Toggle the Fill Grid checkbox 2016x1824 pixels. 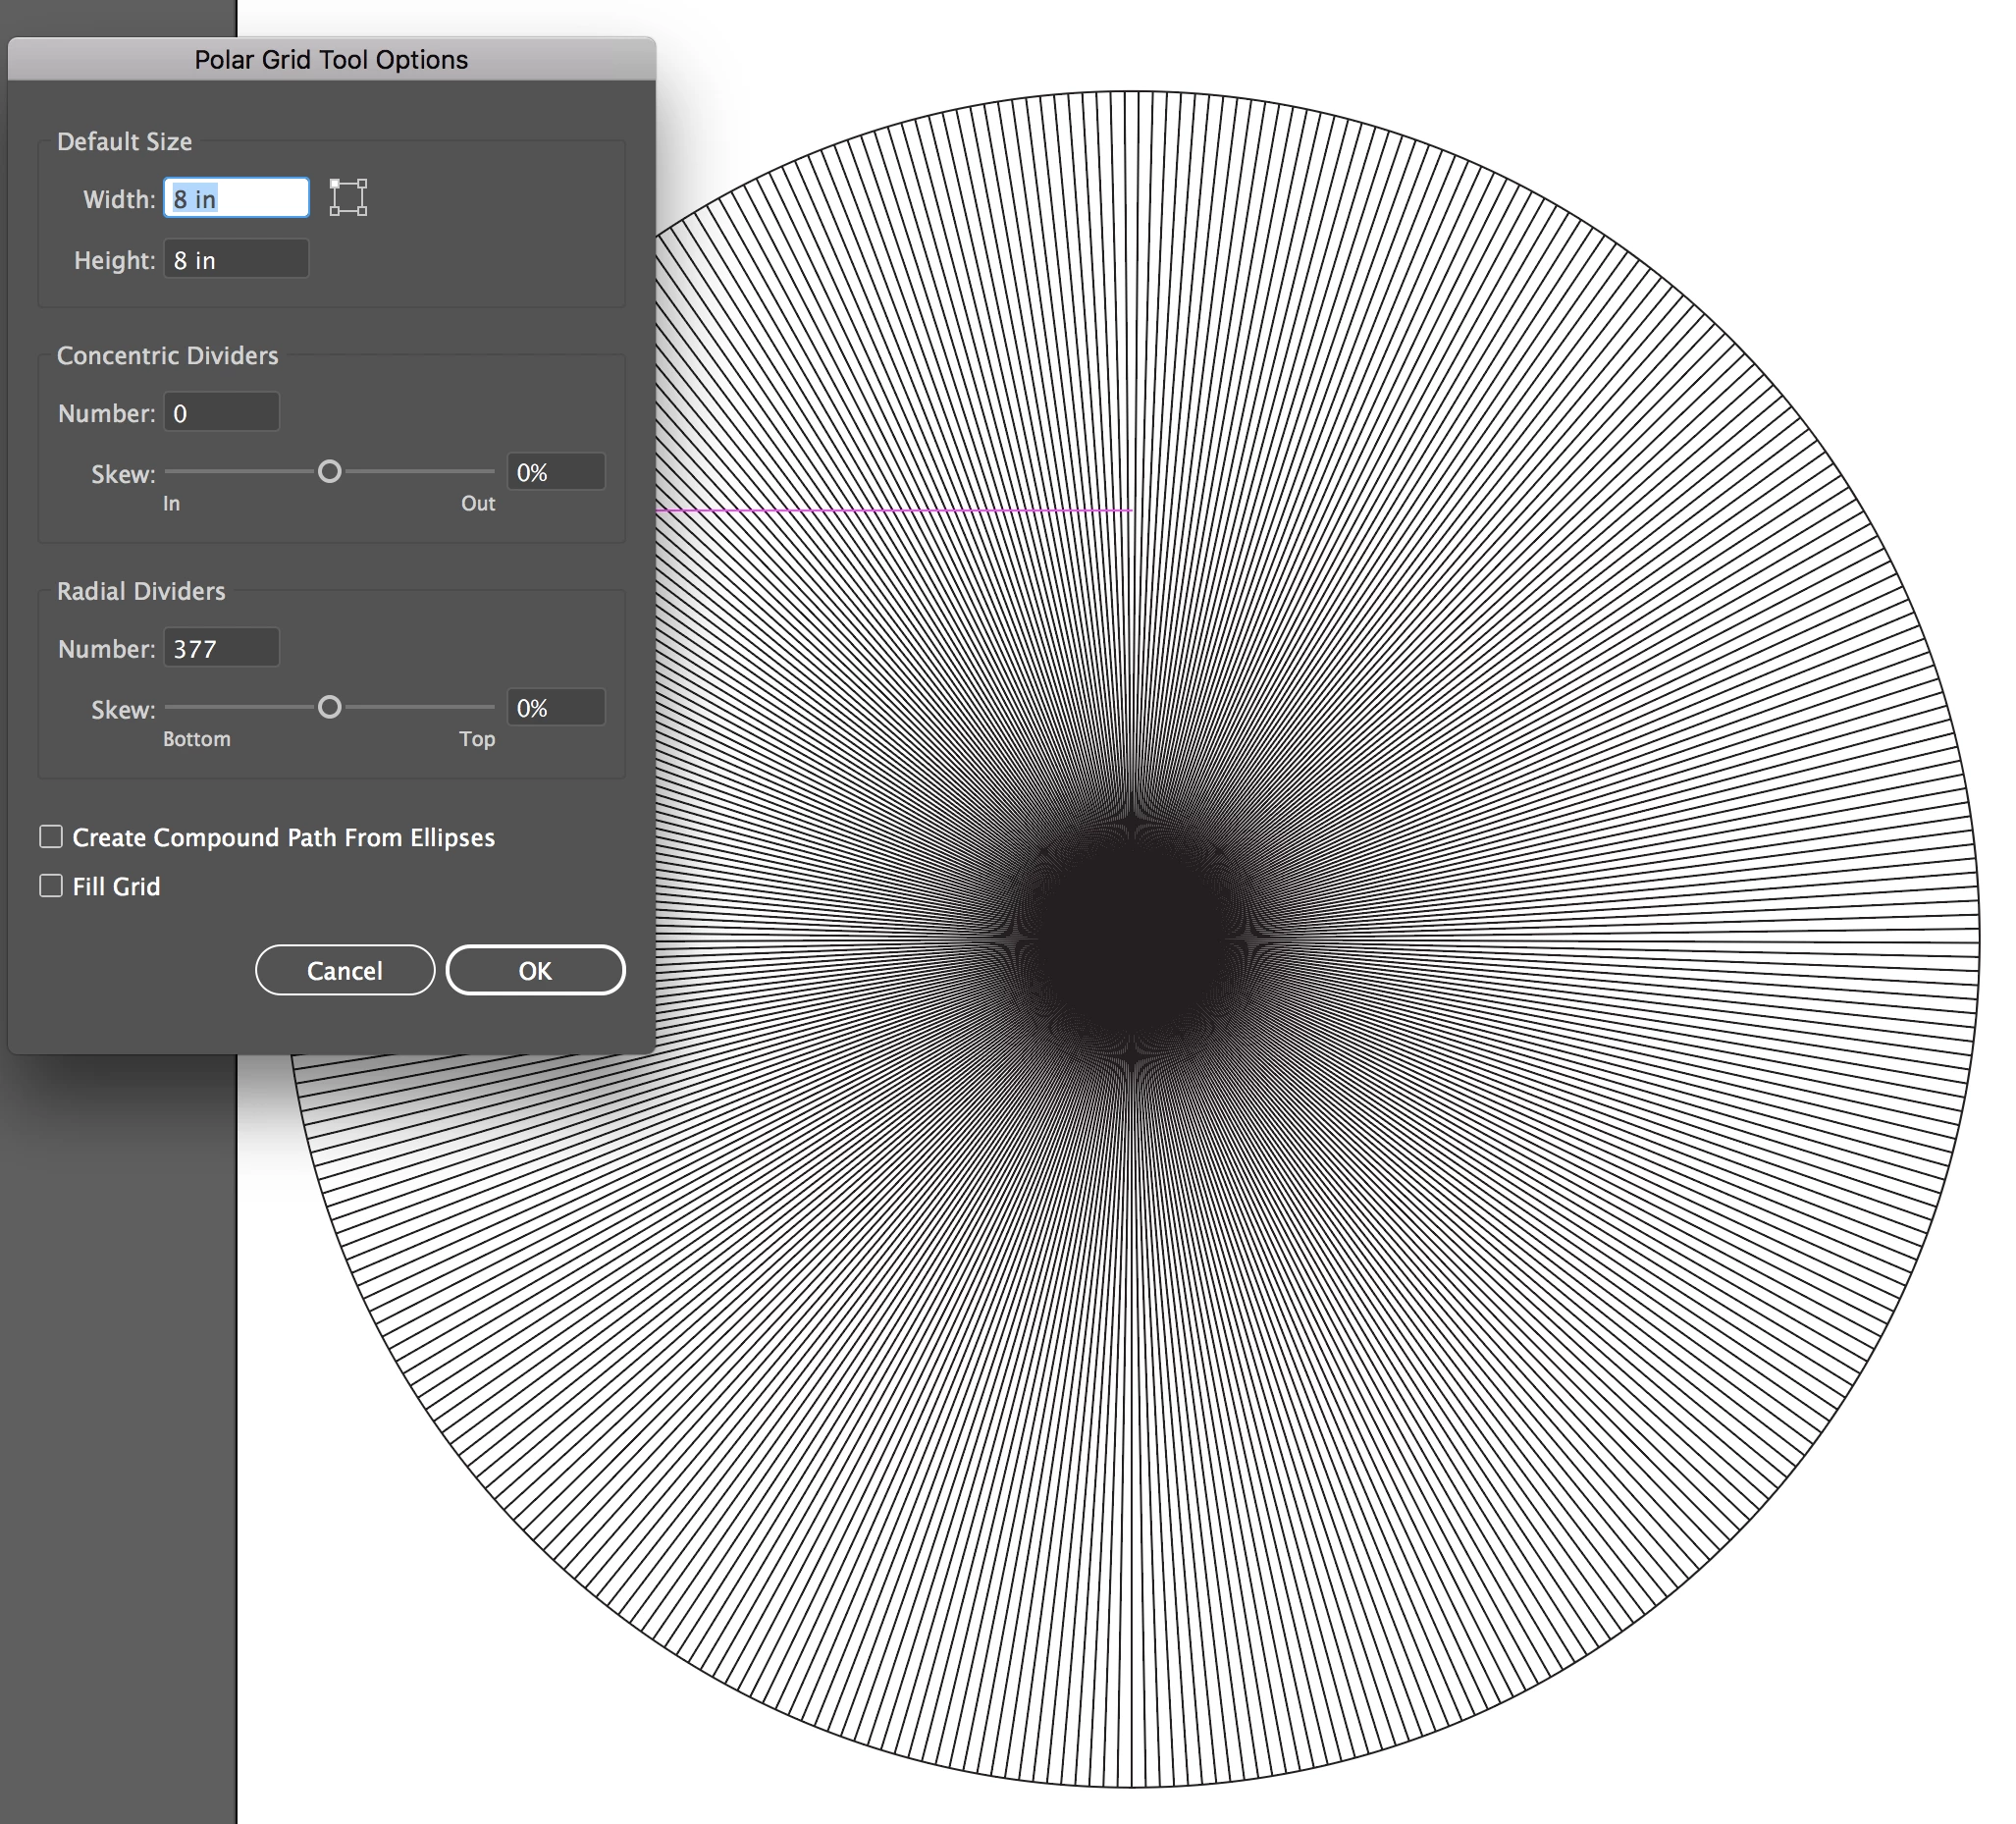(x=51, y=886)
